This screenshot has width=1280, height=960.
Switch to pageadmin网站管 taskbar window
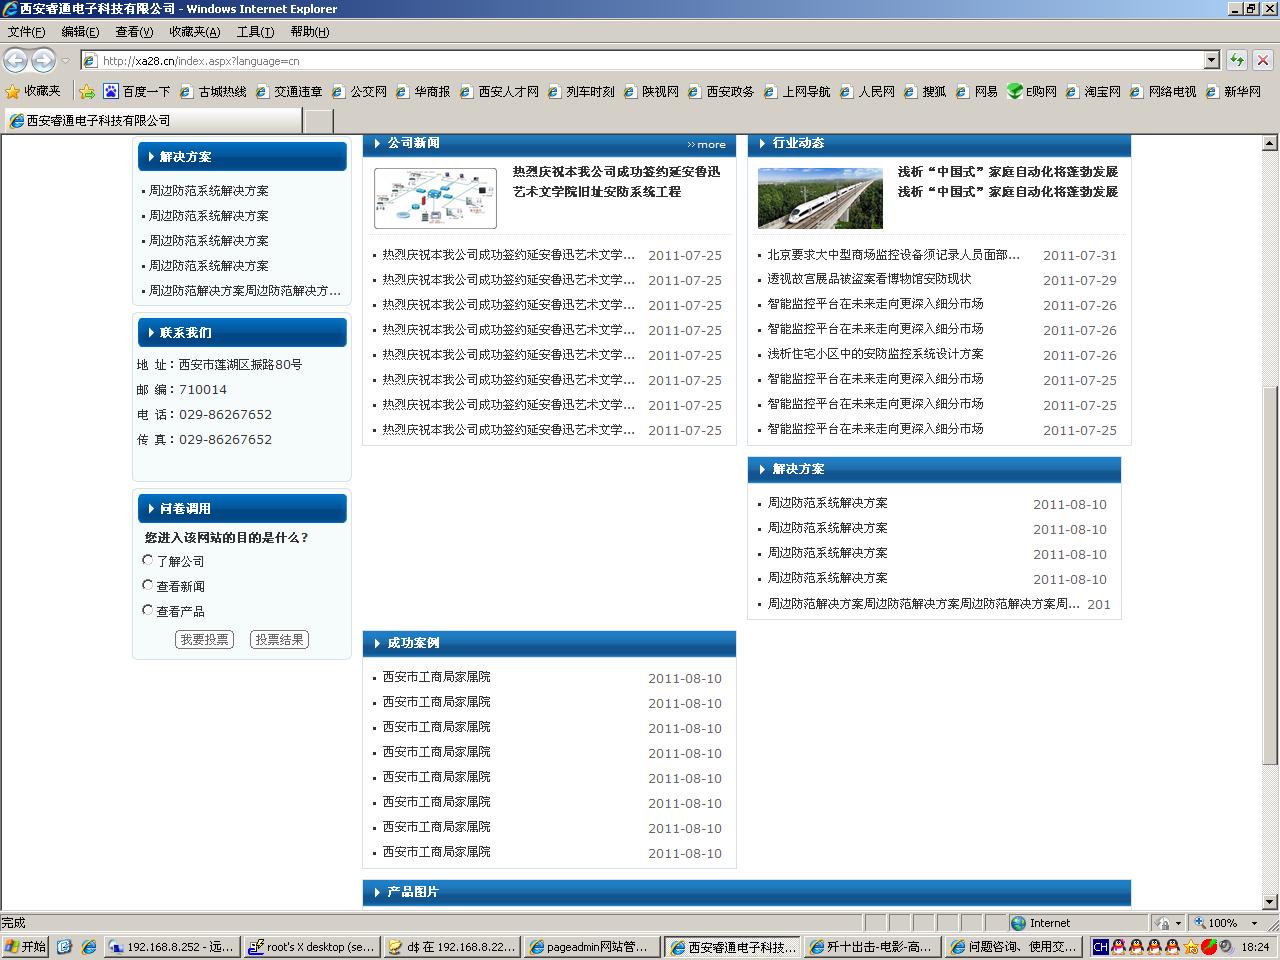tap(591, 946)
